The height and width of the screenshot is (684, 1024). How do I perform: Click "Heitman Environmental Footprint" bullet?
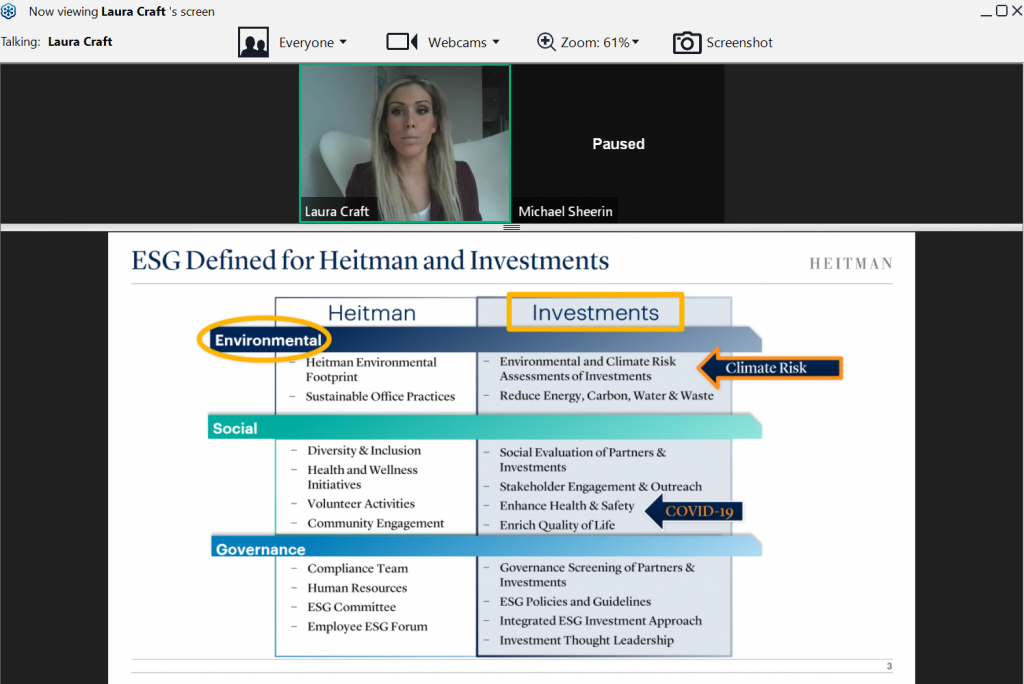click(371, 370)
